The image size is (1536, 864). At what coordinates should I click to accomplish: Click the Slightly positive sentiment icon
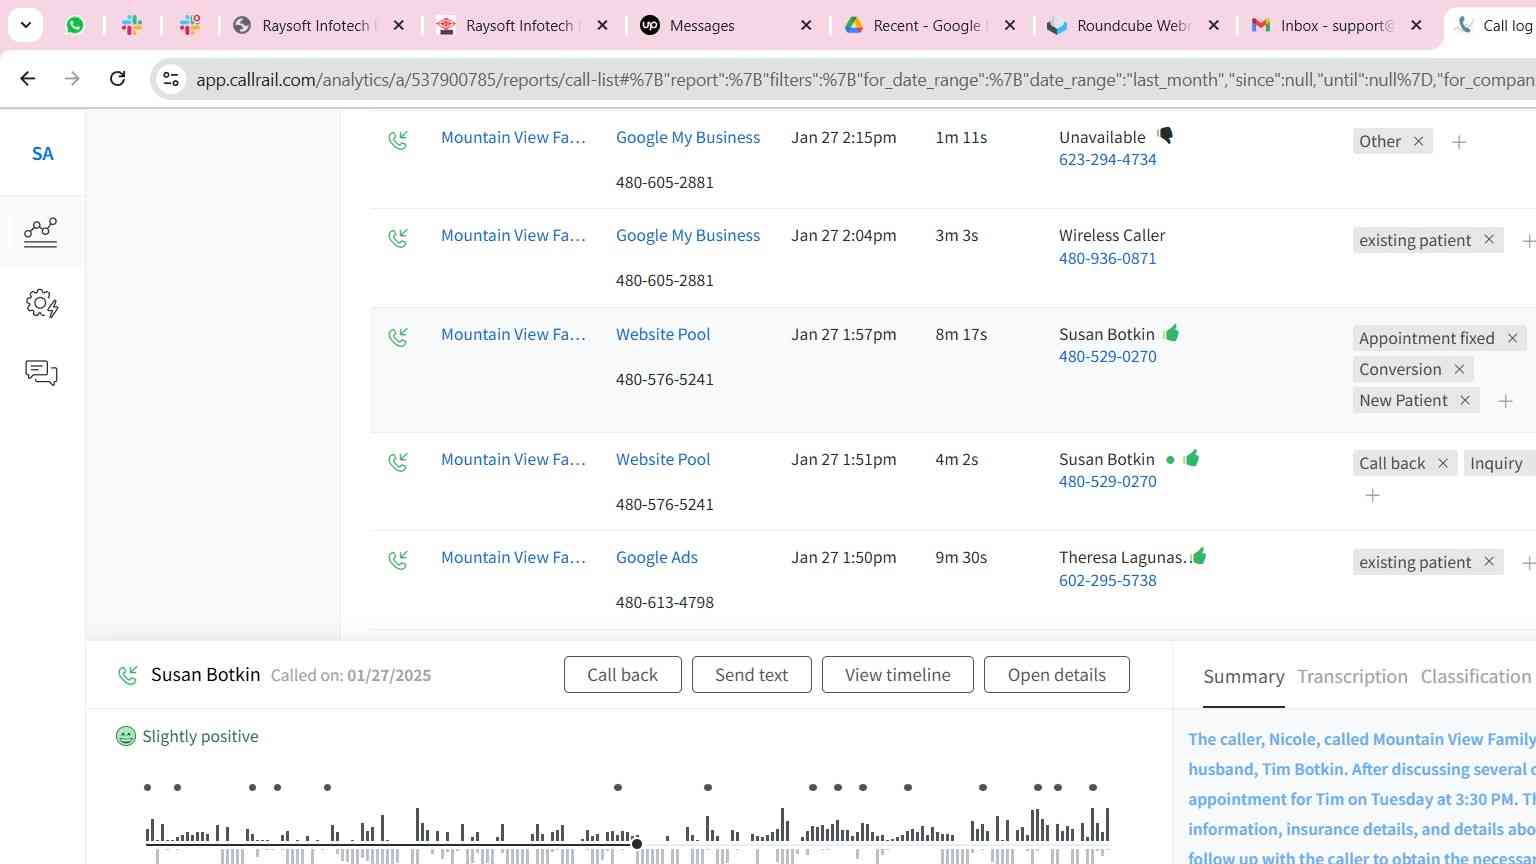(x=126, y=737)
